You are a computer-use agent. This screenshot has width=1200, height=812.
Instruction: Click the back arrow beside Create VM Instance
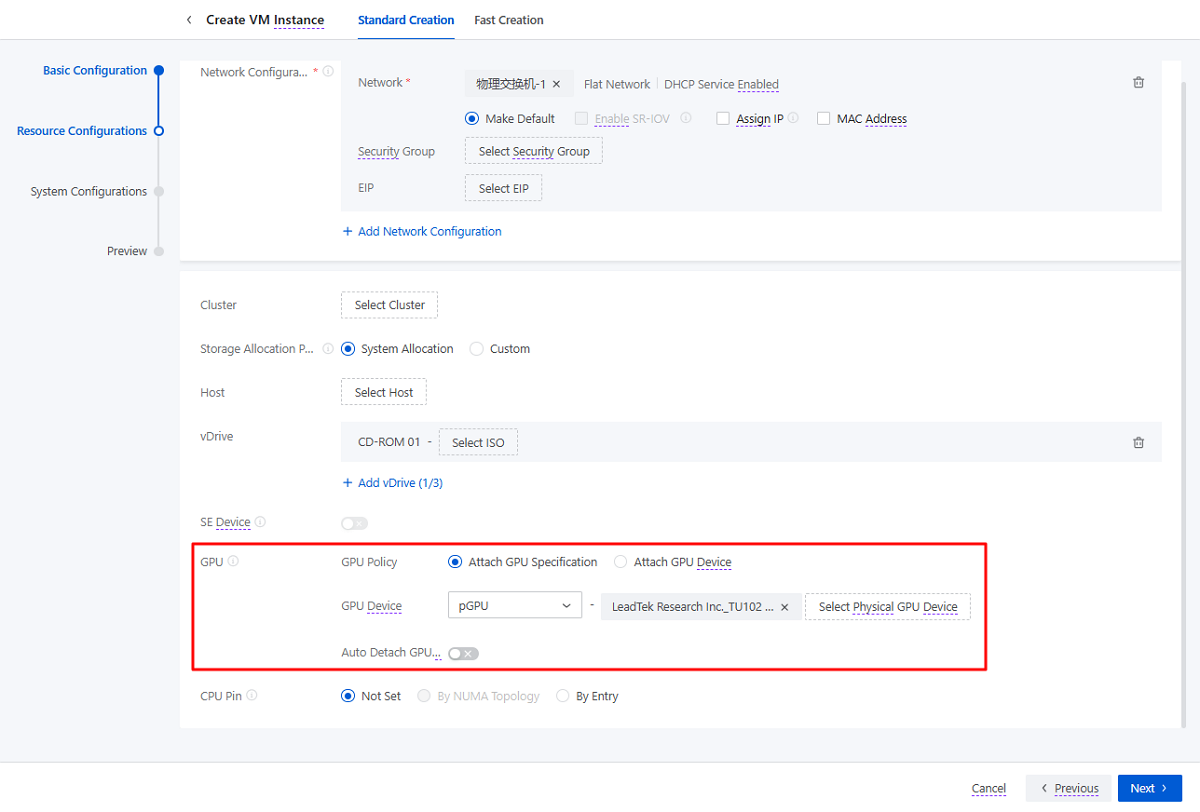pos(189,20)
